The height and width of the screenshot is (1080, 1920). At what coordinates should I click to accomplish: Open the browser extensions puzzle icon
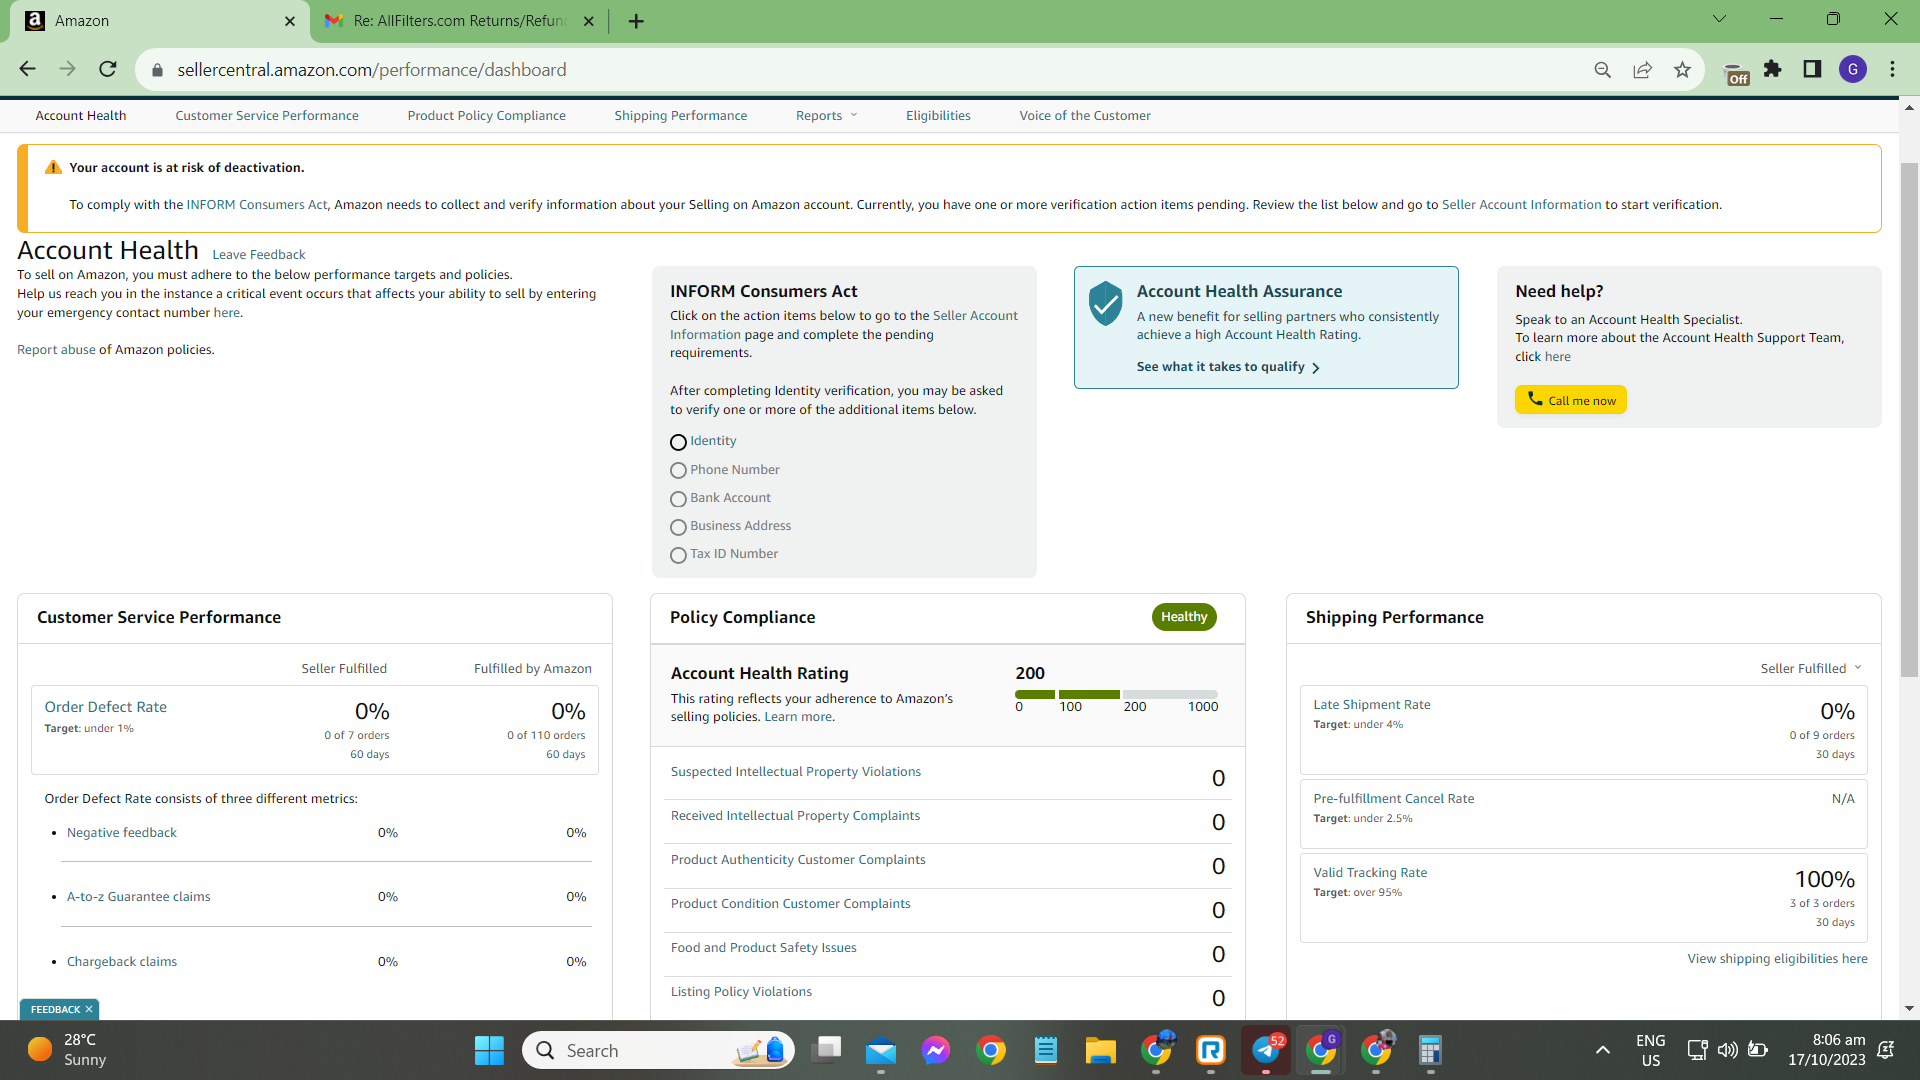(1772, 69)
